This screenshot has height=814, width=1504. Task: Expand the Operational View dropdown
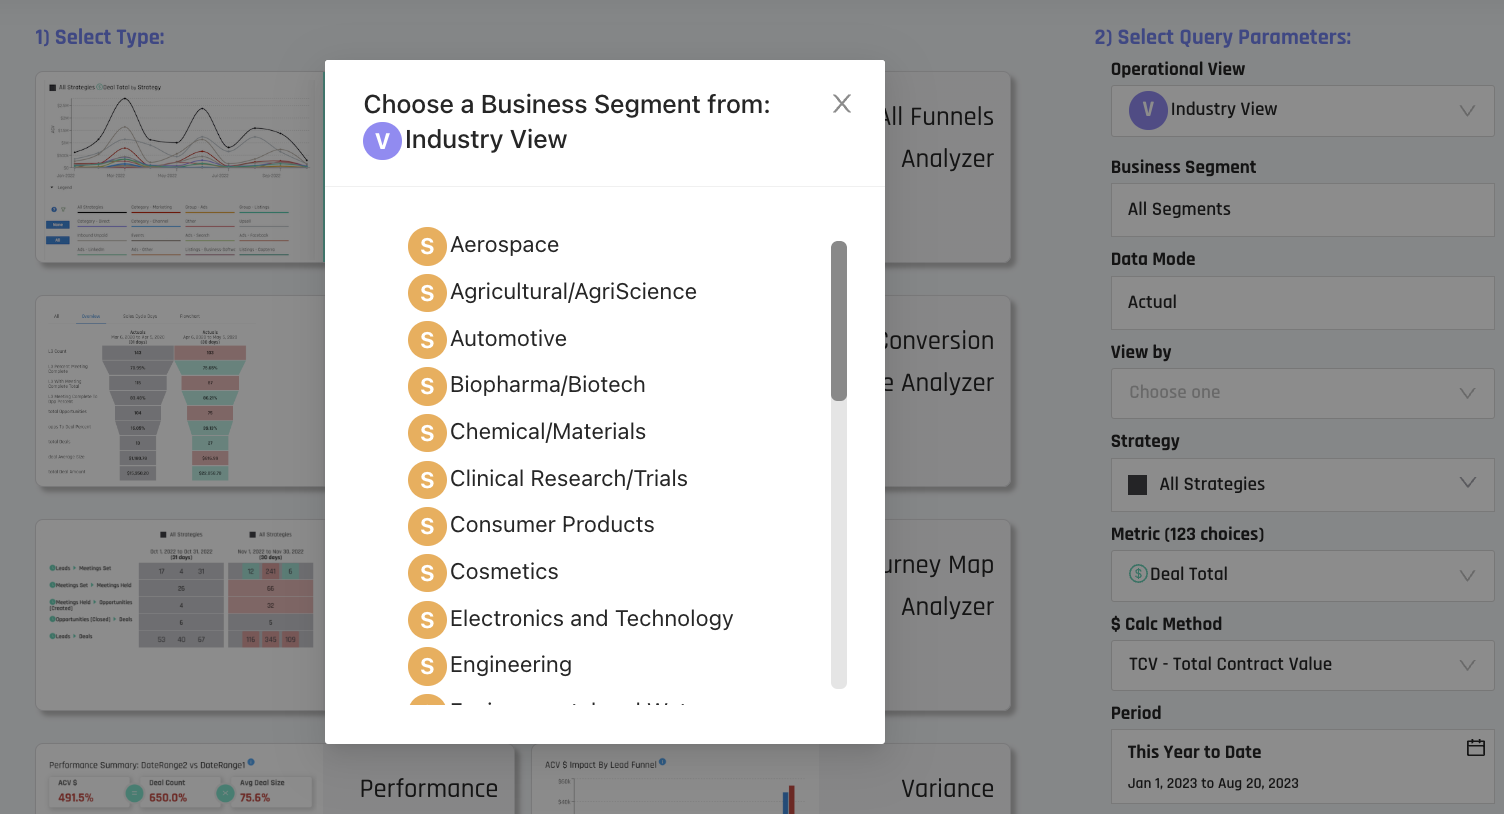tap(1302, 110)
